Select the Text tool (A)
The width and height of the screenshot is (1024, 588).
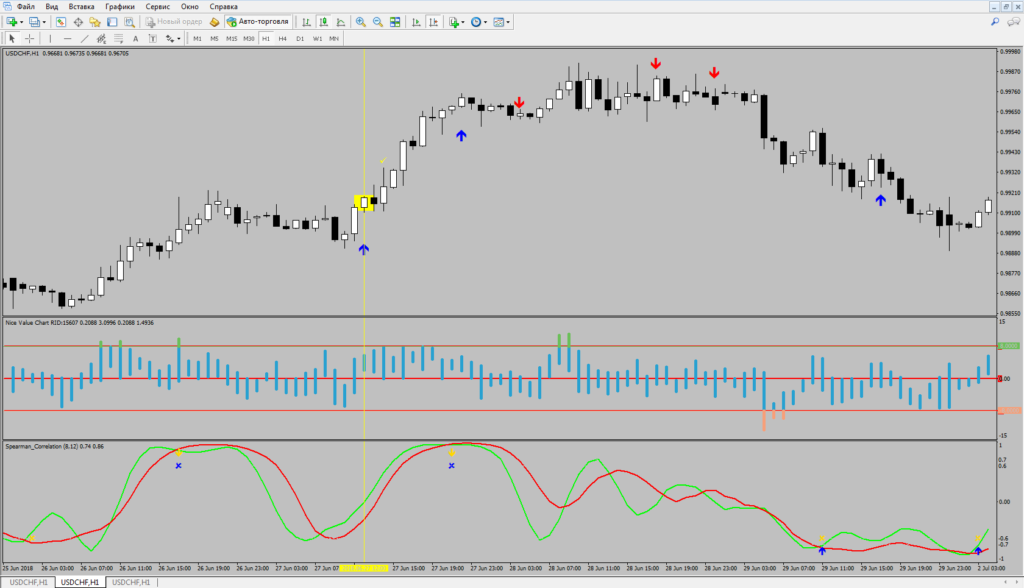135,39
